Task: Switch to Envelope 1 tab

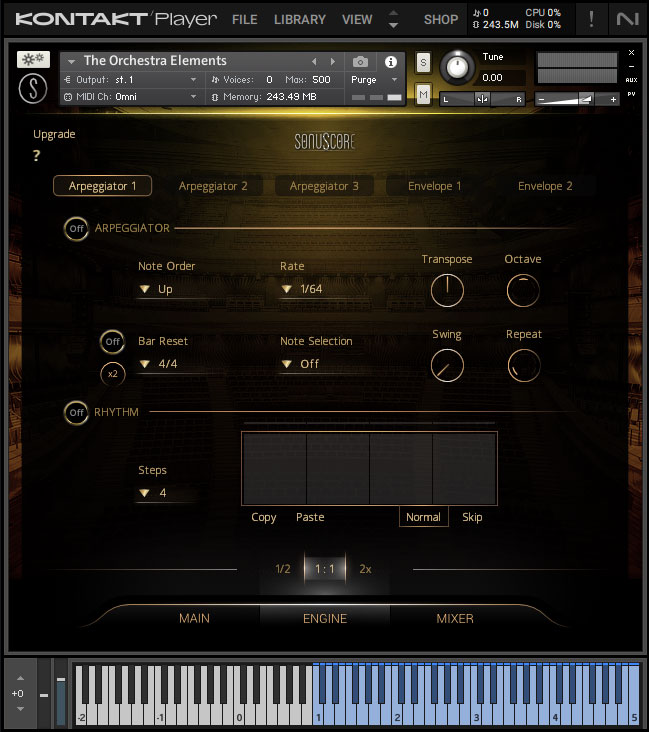Action: pos(435,186)
